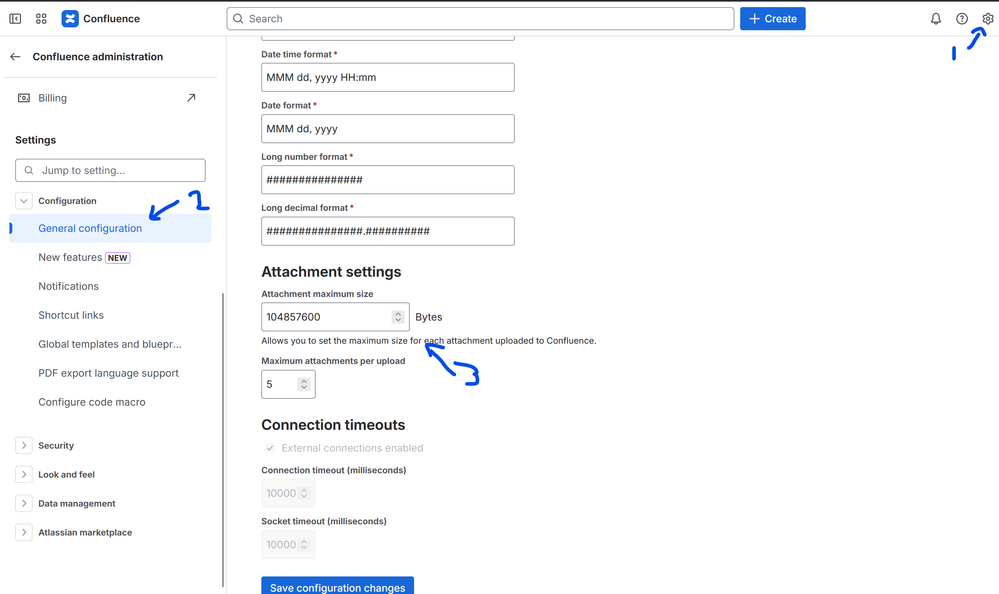Expand the Data management section
999x594 pixels.
[x=23, y=503]
